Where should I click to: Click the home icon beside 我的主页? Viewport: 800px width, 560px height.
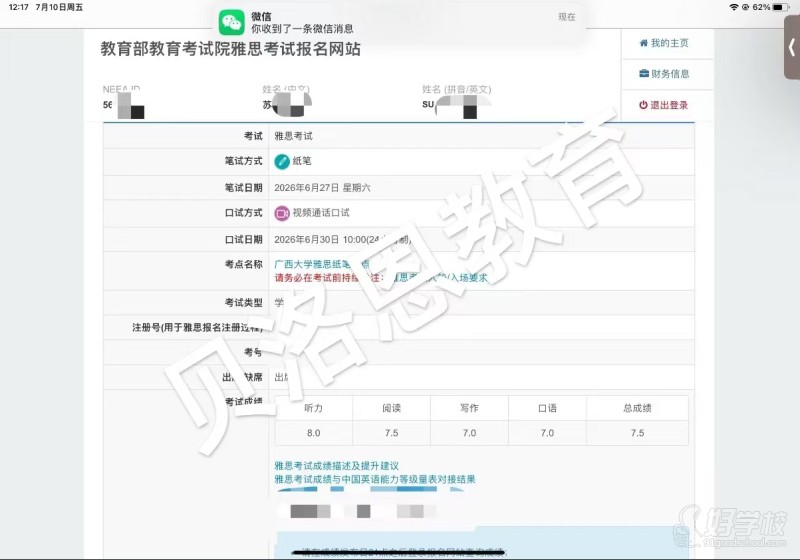tap(644, 43)
